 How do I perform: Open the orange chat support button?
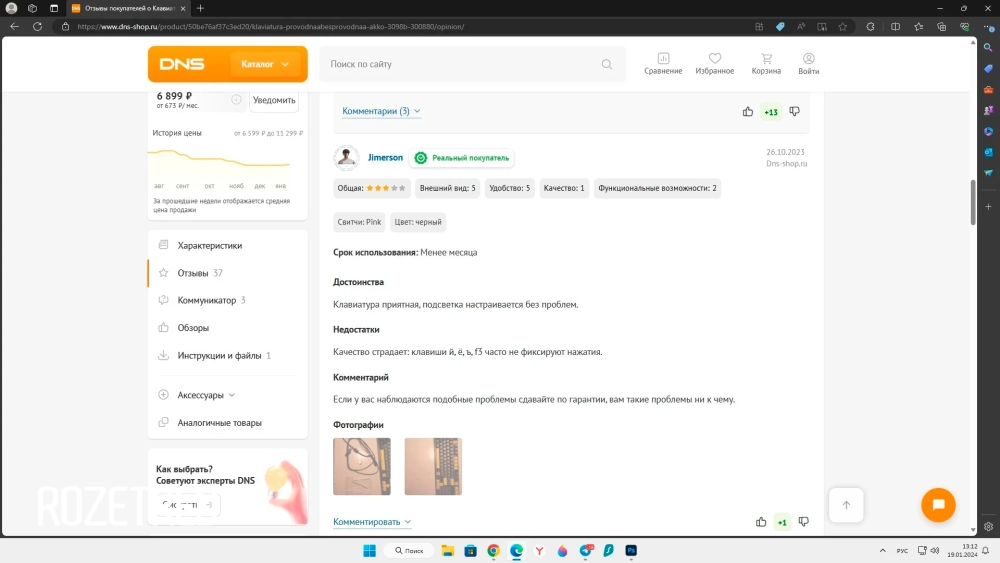[938, 505]
